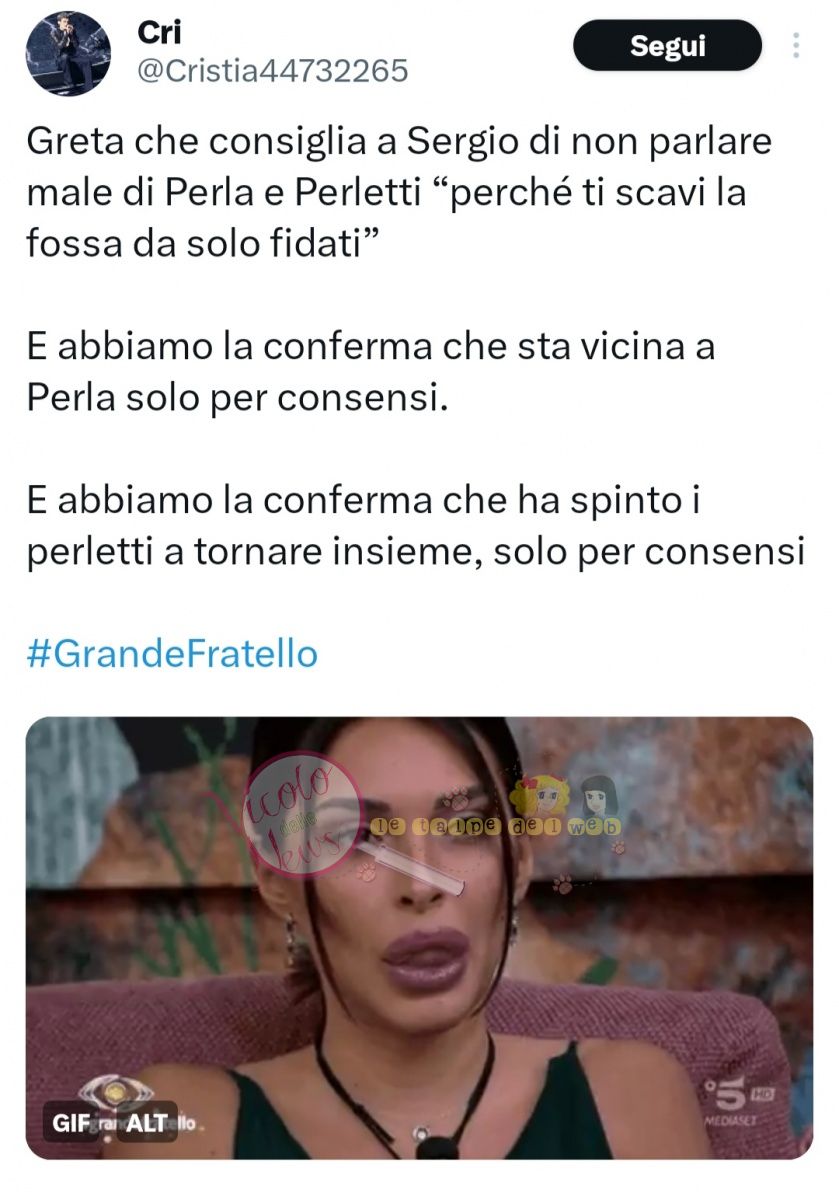Click the display name Cri
This screenshot has width=839, height=1200.
pyautogui.click(x=159, y=32)
